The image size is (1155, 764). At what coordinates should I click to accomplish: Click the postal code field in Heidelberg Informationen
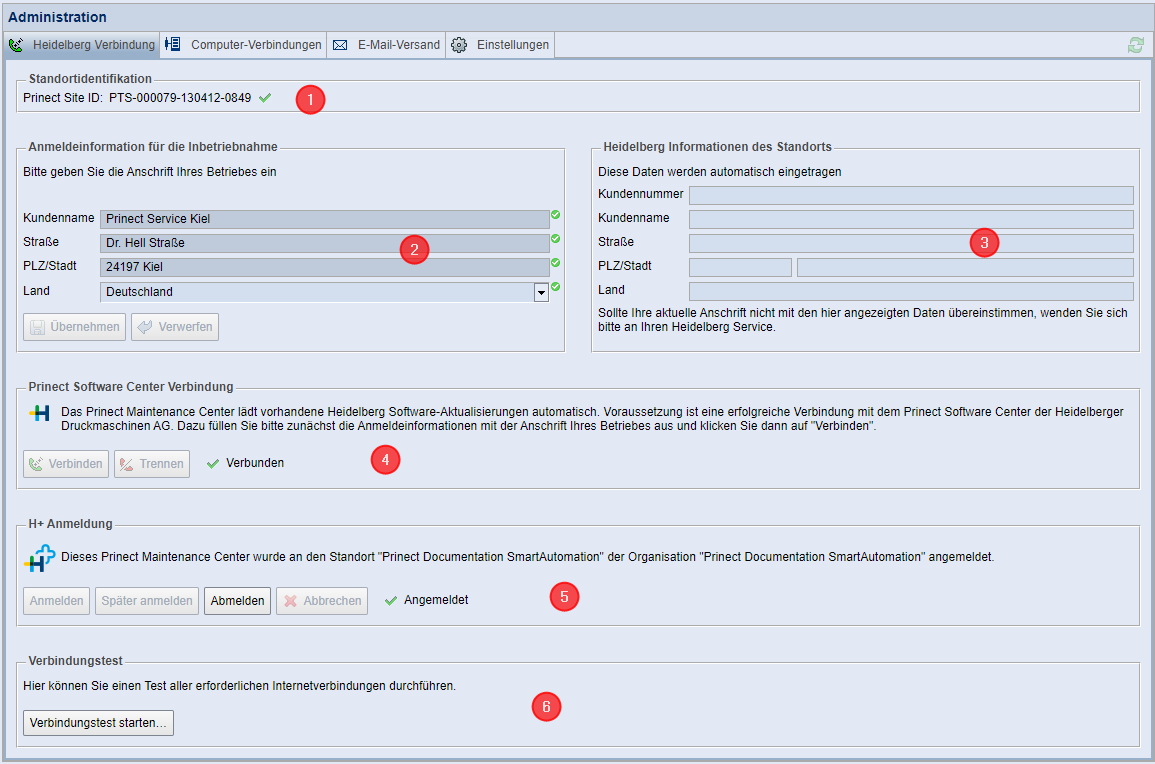coord(740,267)
